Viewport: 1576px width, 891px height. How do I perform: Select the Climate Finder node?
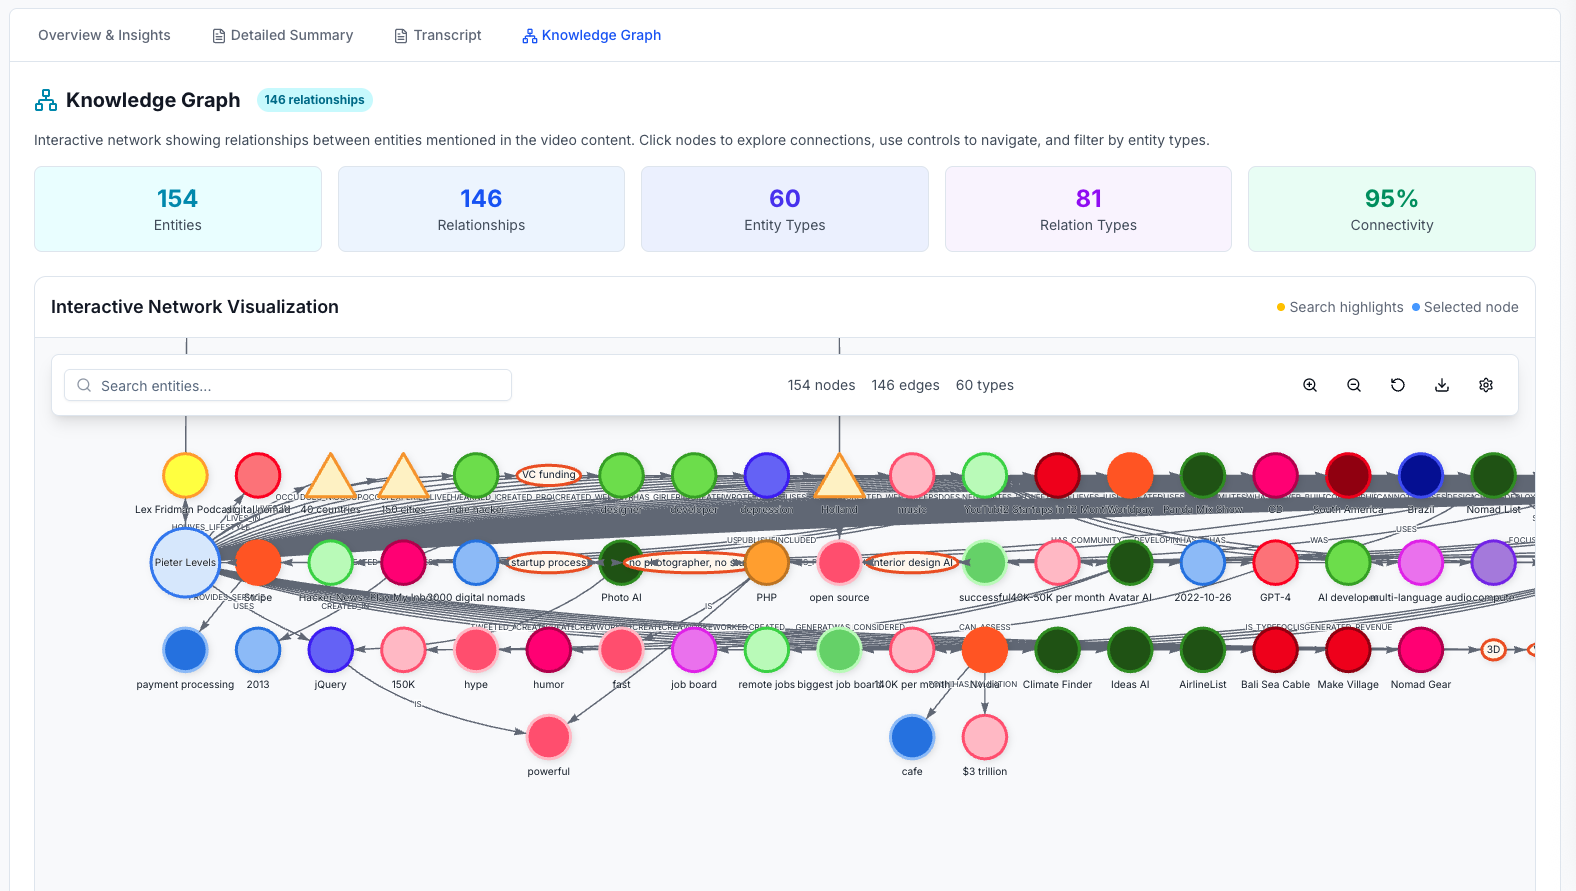(x=1057, y=650)
